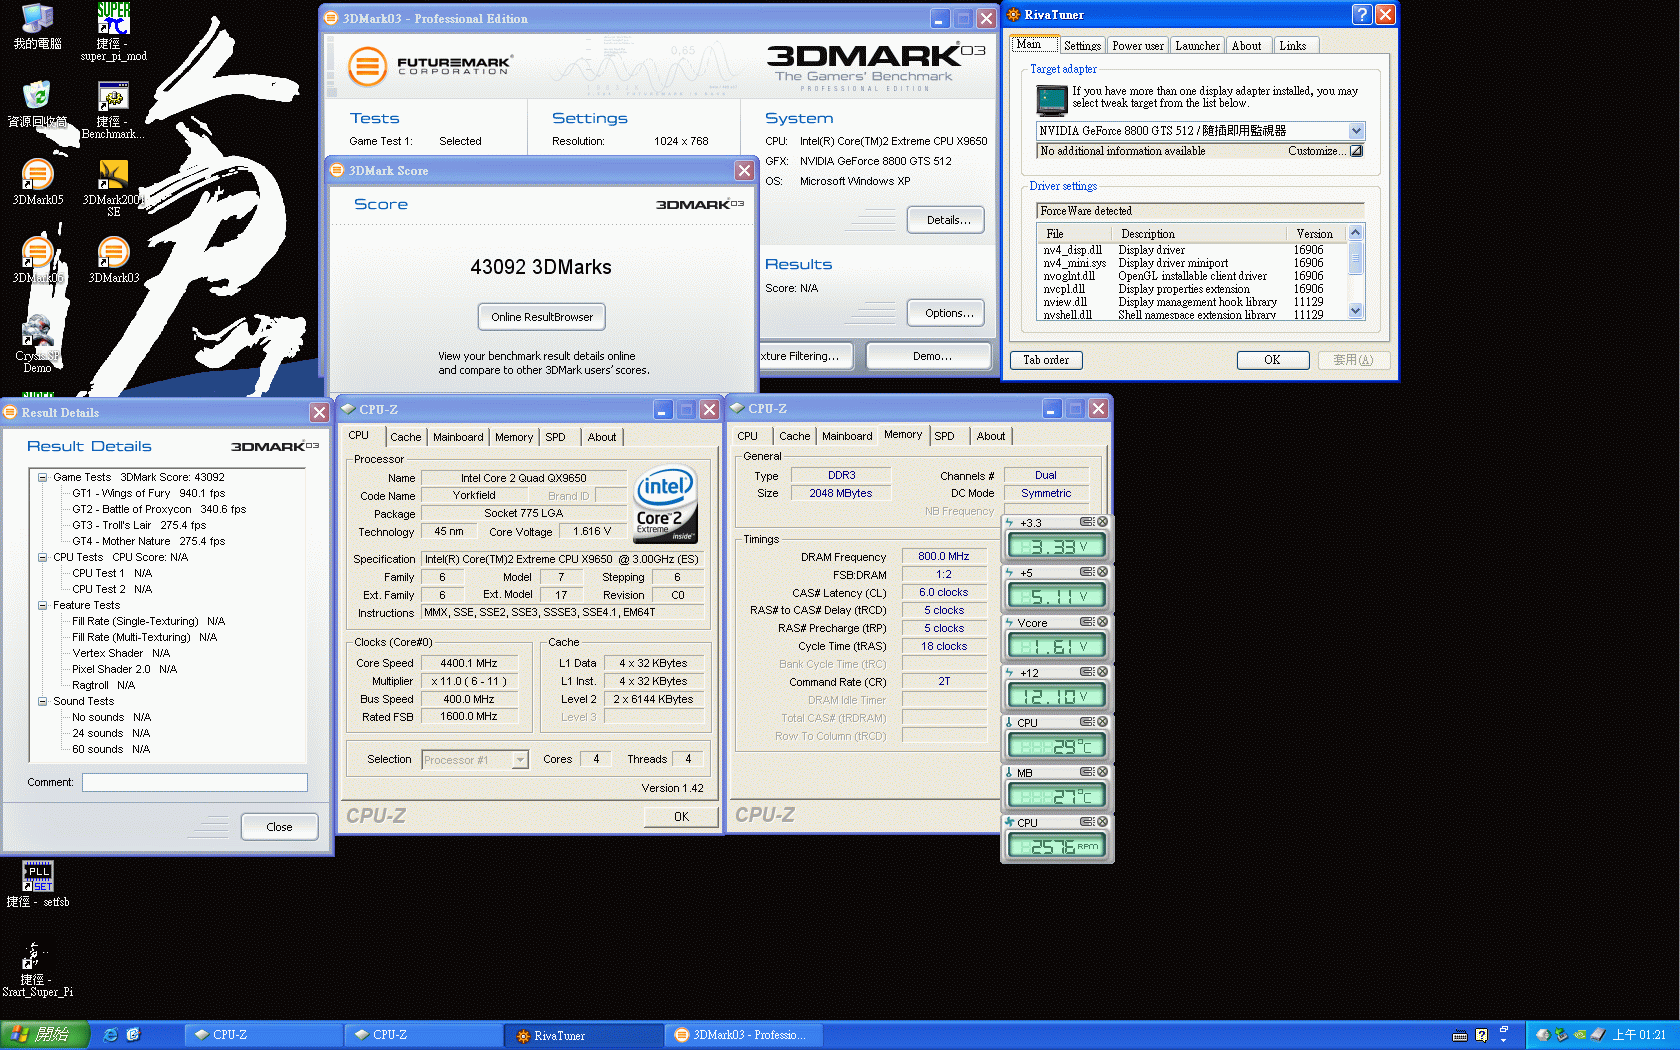The width and height of the screenshot is (1680, 1050).
Task: Click the Description column header
Action: coord(1201,233)
